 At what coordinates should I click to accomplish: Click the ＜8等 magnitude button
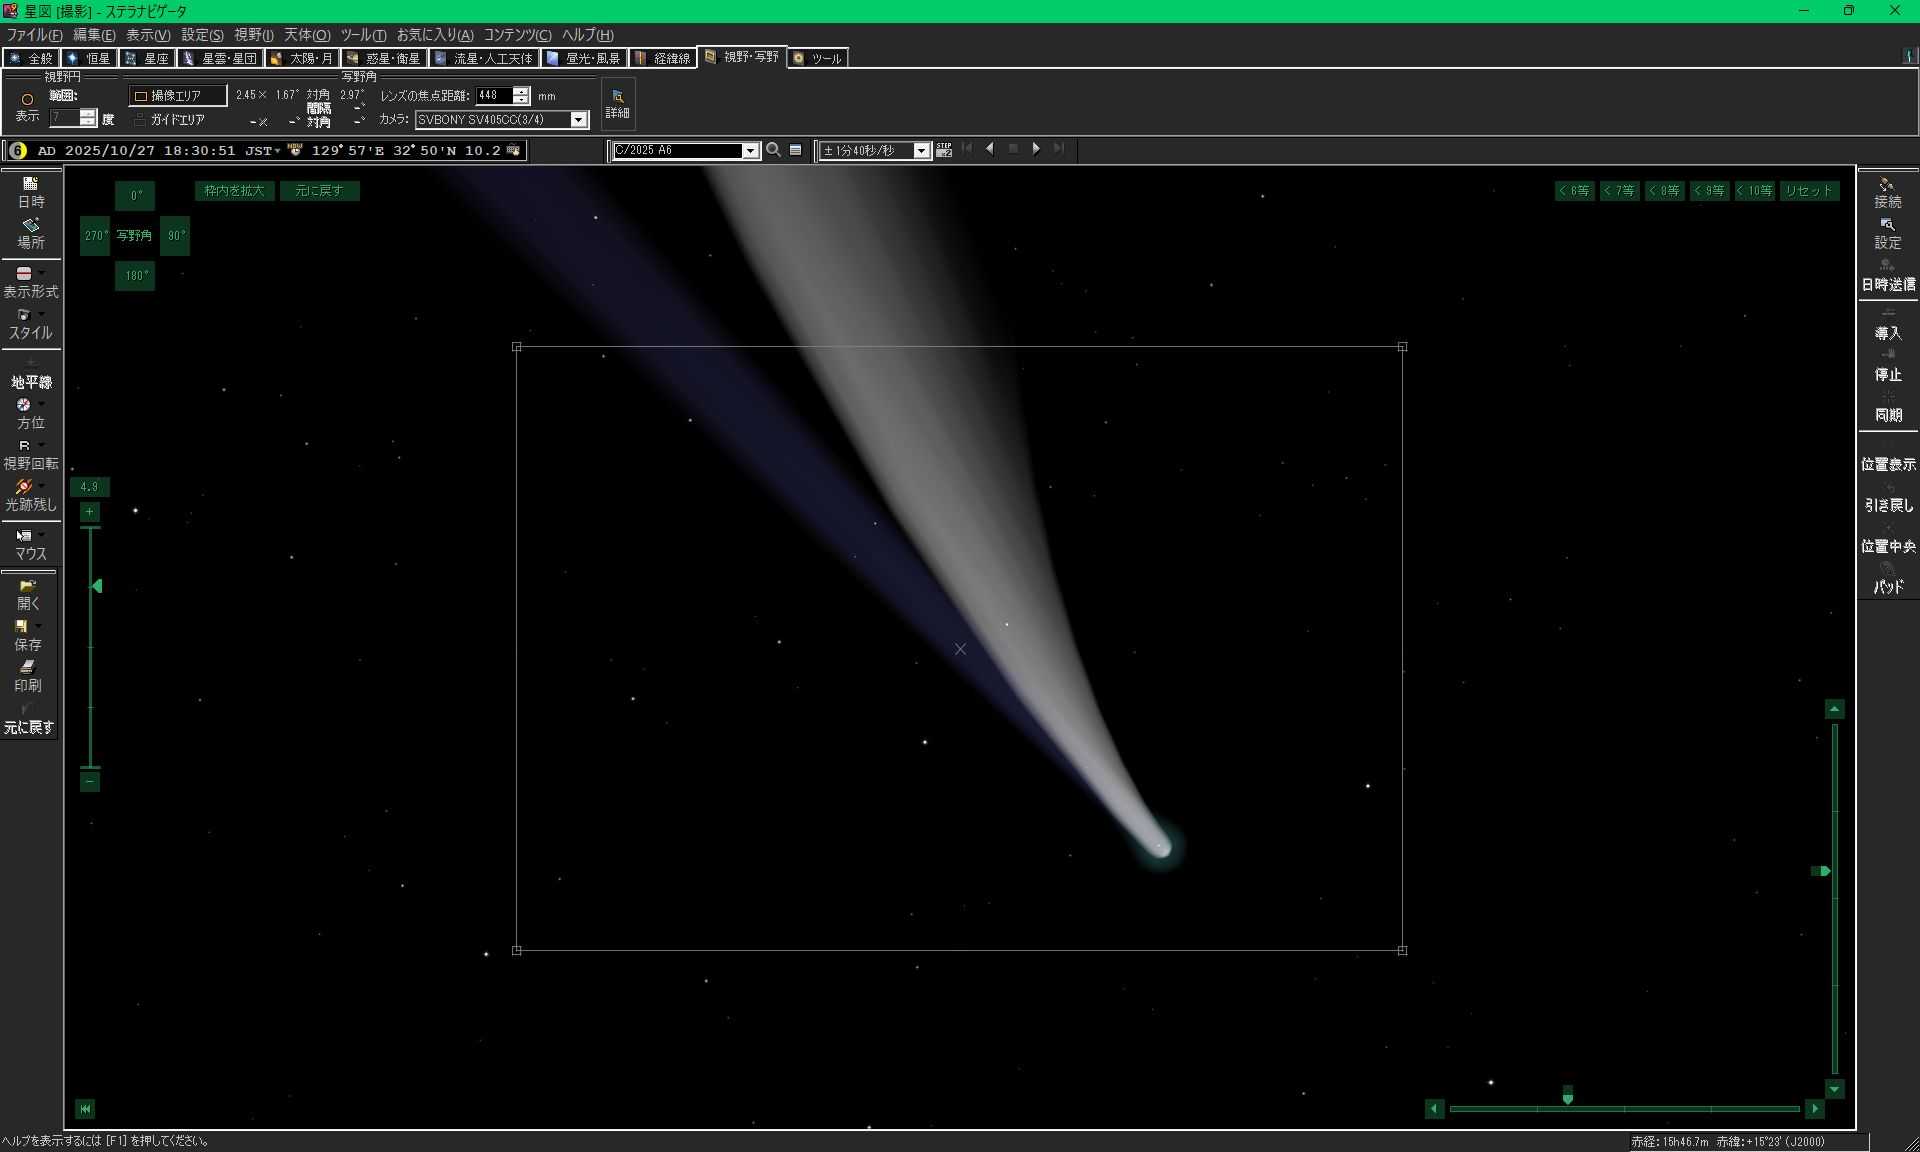tap(1664, 191)
